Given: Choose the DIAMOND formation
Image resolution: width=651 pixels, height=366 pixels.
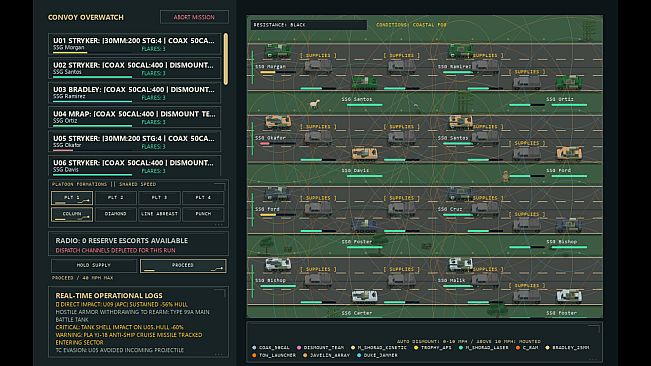Looking at the screenshot, I should click(x=115, y=214).
